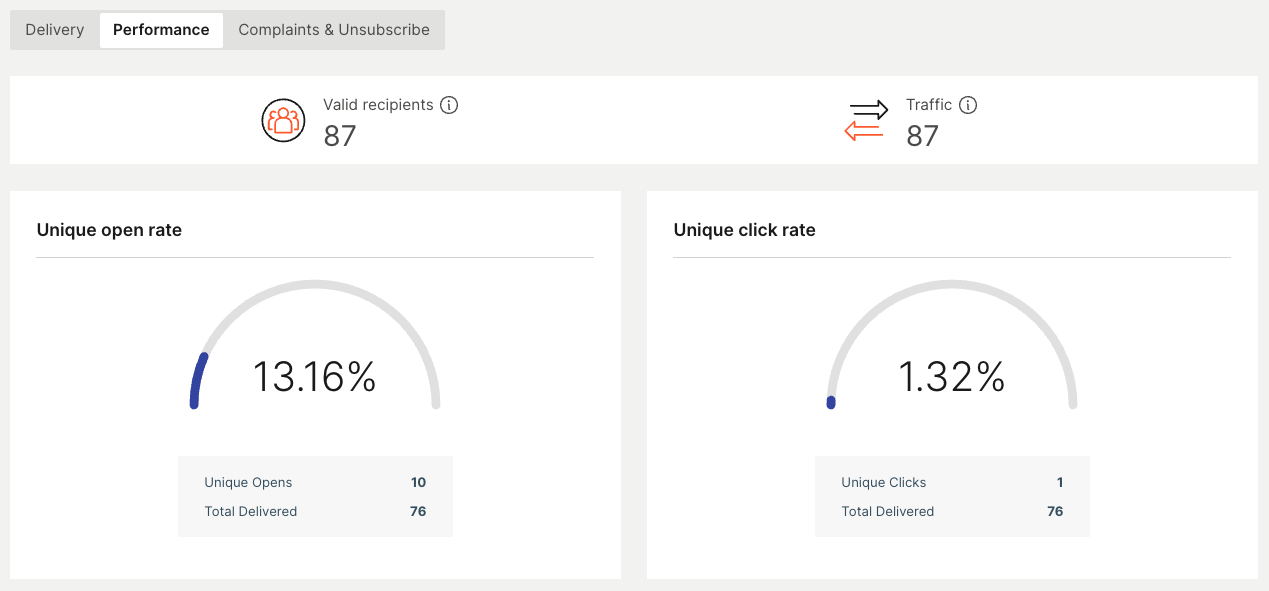Viewport: 1269px width, 591px height.
Task: Click the Valid recipients count of 87
Action: [340, 136]
